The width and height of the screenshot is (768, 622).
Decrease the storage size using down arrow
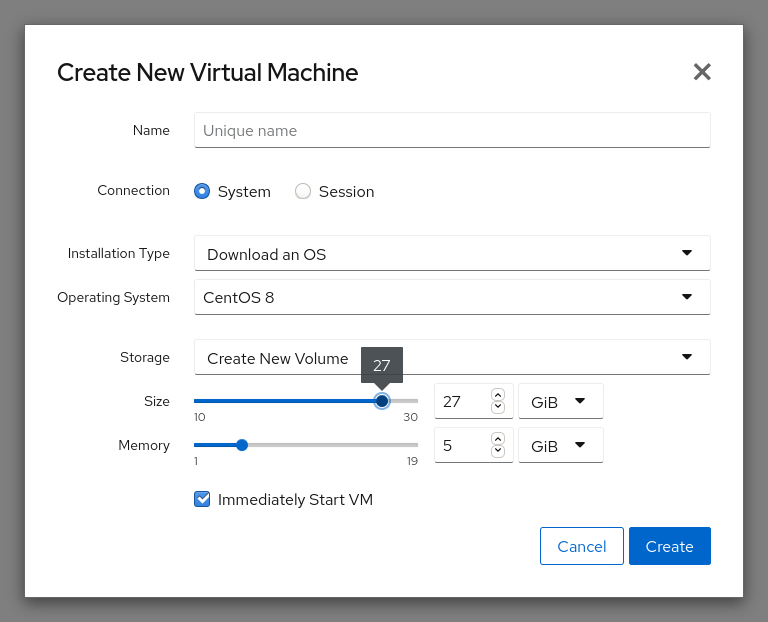[x=498, y=407]
